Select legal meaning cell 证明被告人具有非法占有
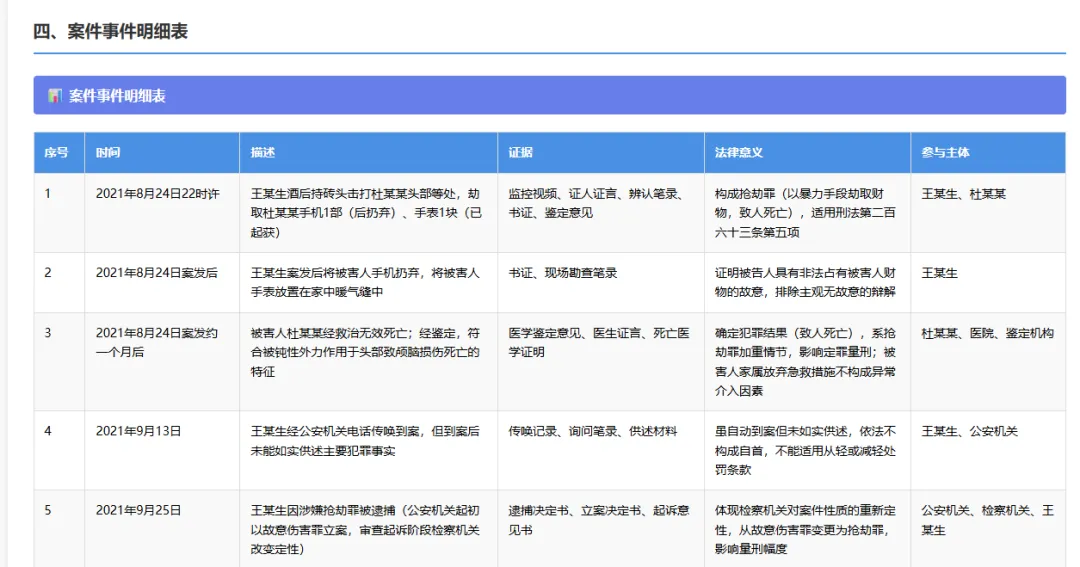The width and height of the screenshot is (1080, 567). coord(805,282)
